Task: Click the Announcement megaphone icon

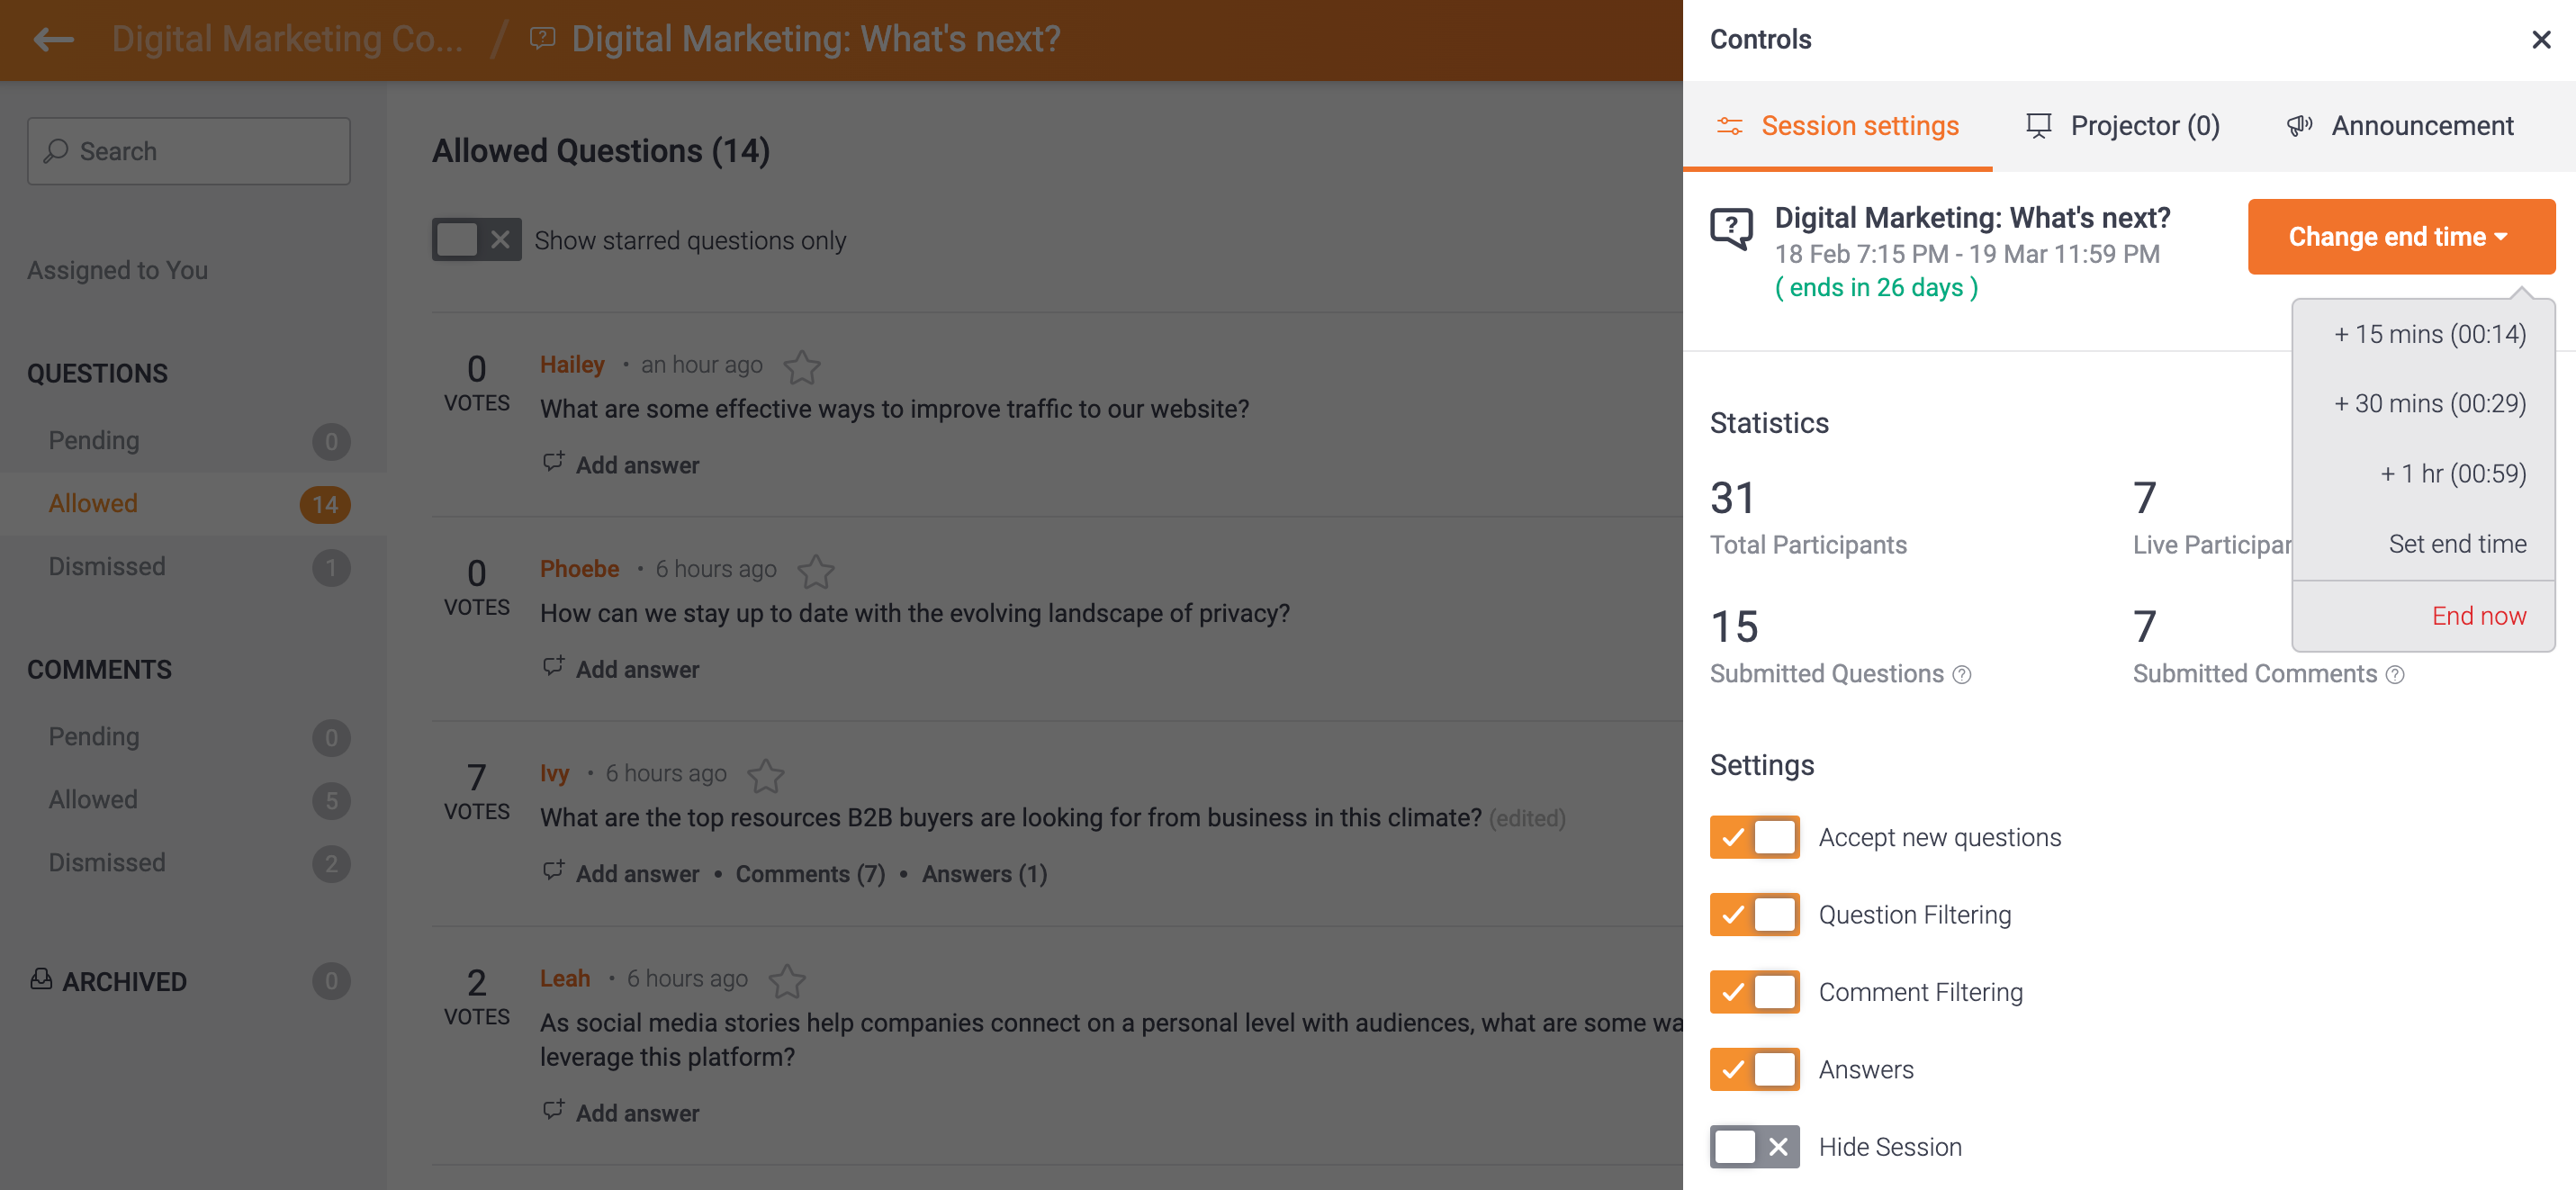Action: pos(2298,126)
